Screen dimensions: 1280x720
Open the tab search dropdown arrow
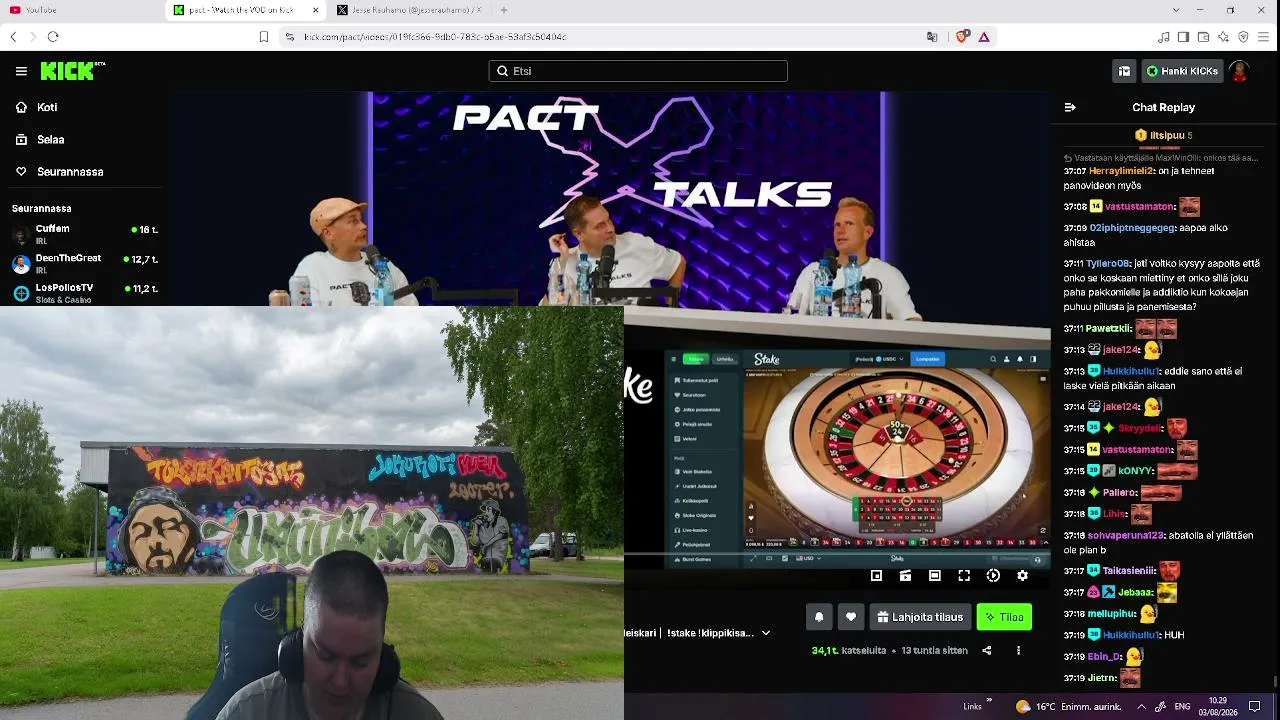(1175, 10)
